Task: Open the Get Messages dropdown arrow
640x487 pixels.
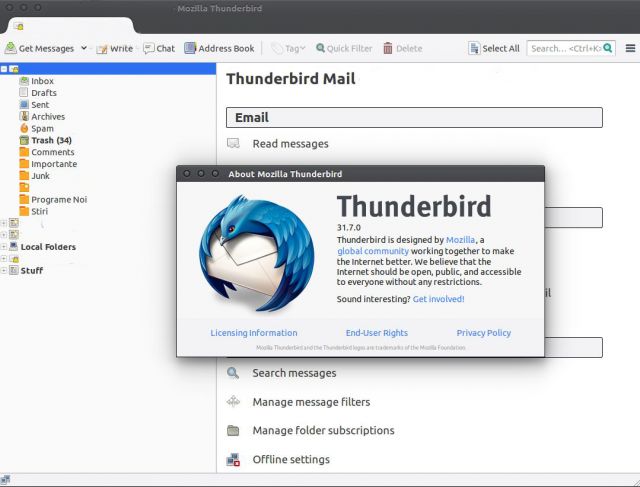Action: pos(84,48)
